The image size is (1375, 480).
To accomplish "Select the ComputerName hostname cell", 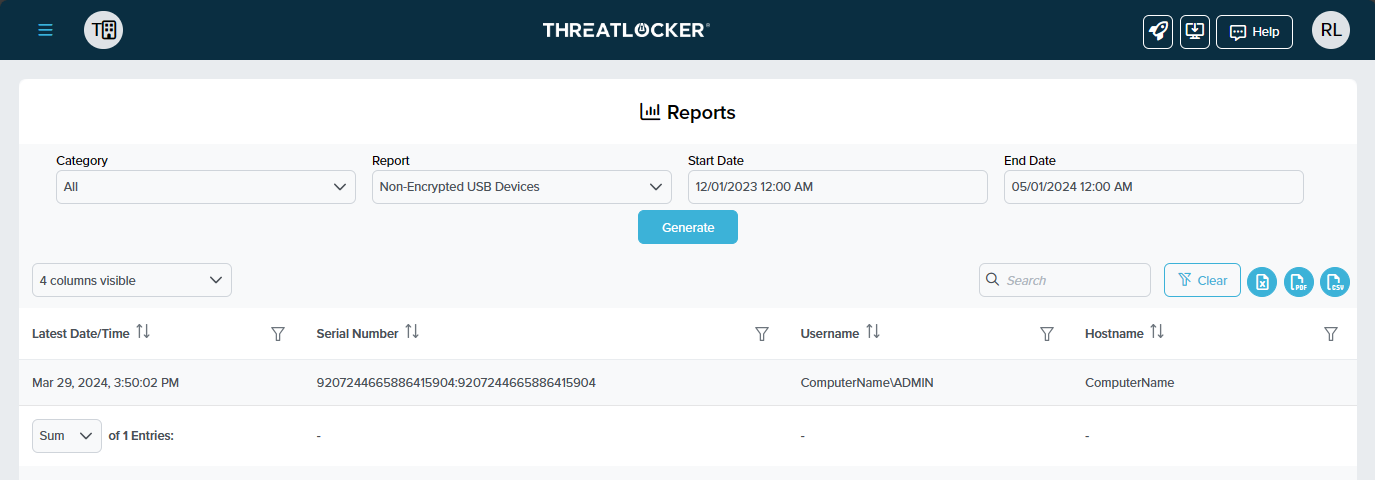I will (x=1129, y=383).
